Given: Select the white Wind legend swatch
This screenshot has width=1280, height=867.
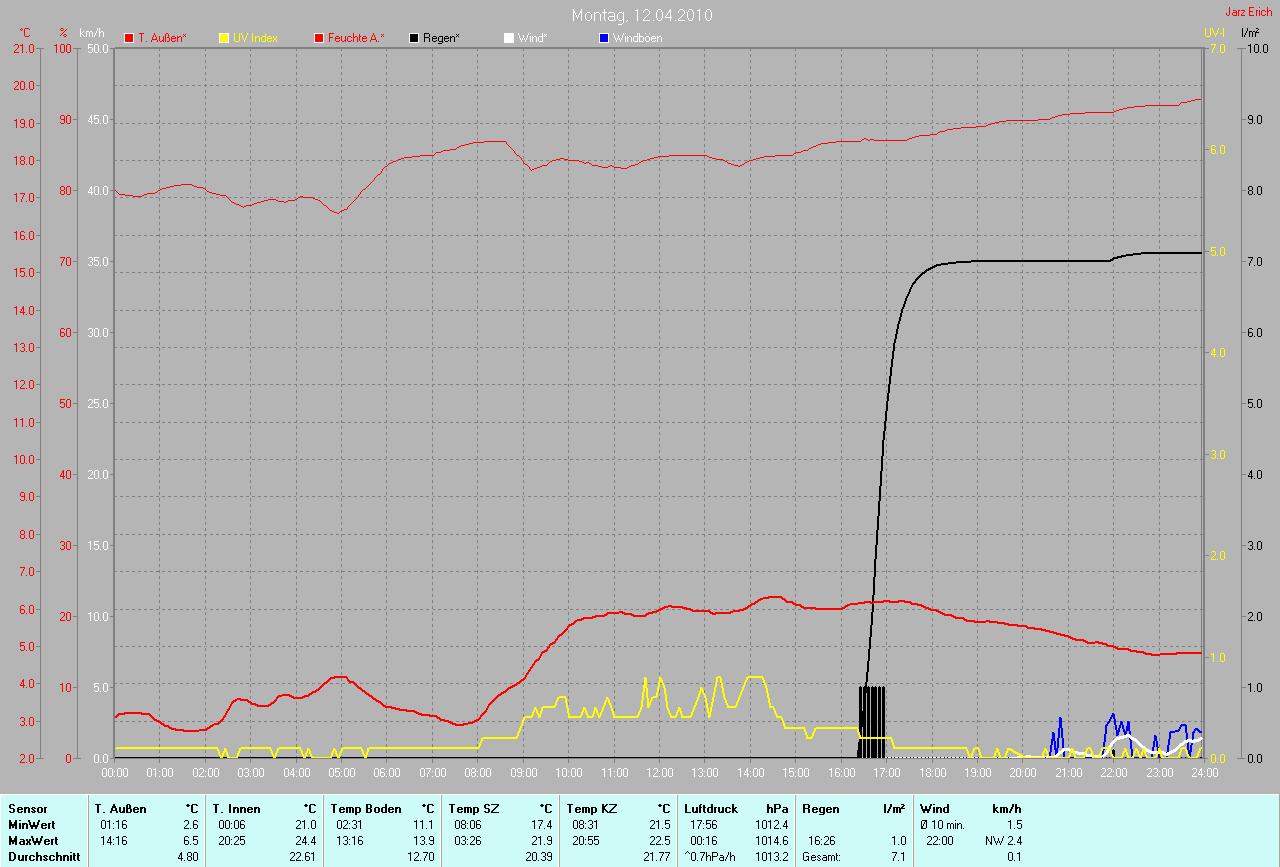Looking at the screenshot, I should tap(509, 38).
